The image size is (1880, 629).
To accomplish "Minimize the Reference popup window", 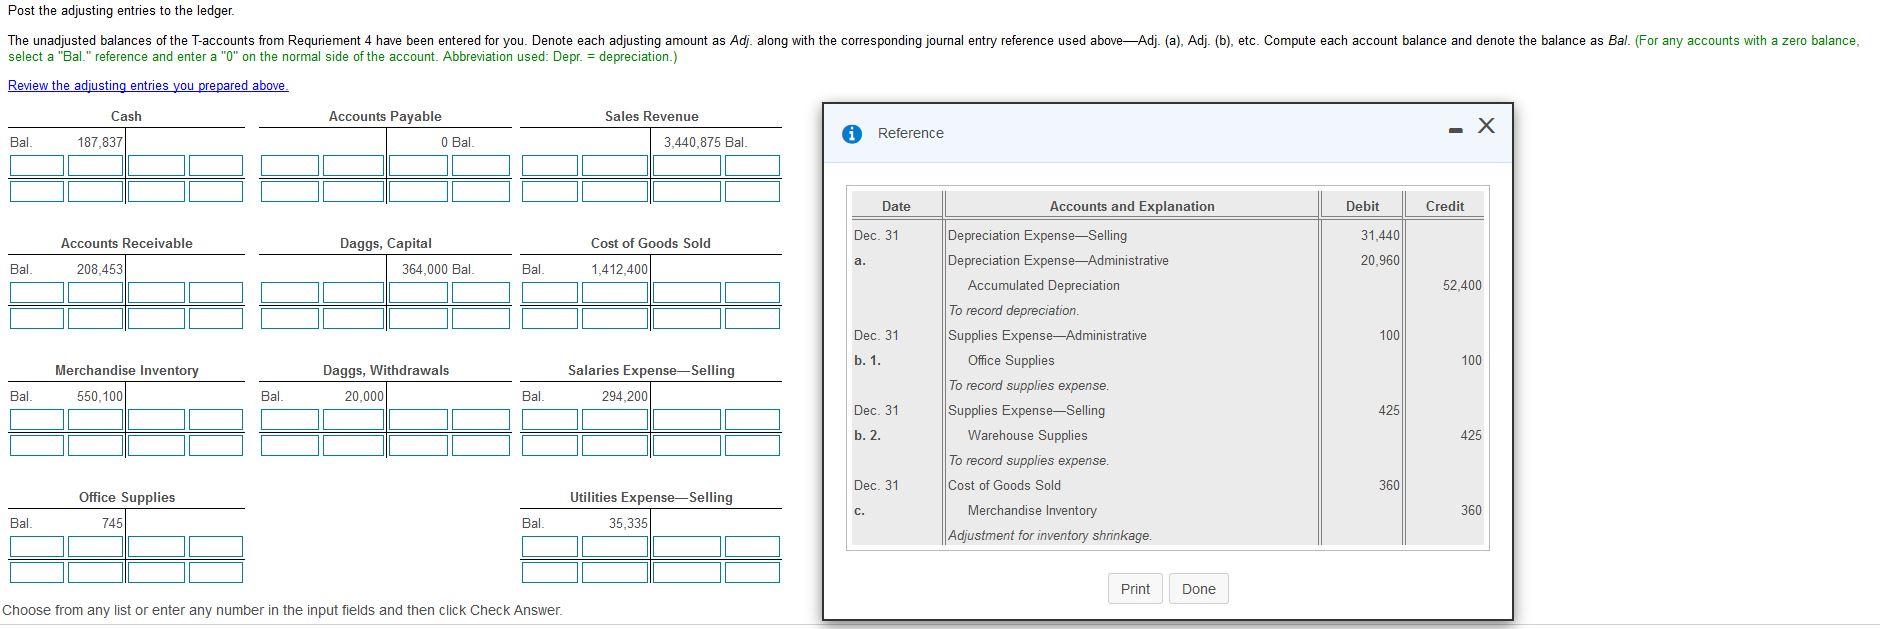I will pyautogui.click(x=1456, y=129).
